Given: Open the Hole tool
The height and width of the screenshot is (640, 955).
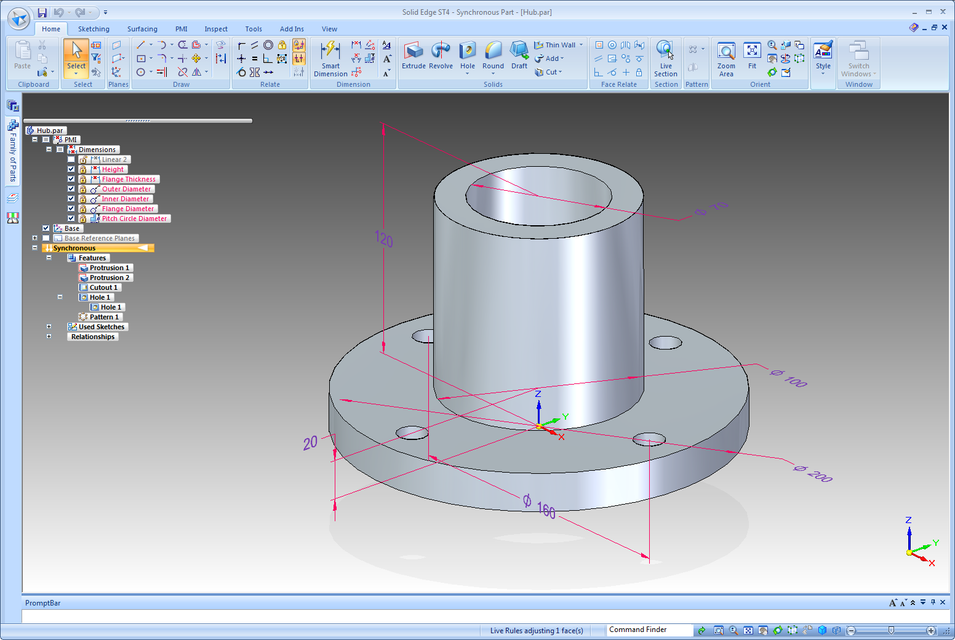Looking at the screenshot, I should [467, 57].
